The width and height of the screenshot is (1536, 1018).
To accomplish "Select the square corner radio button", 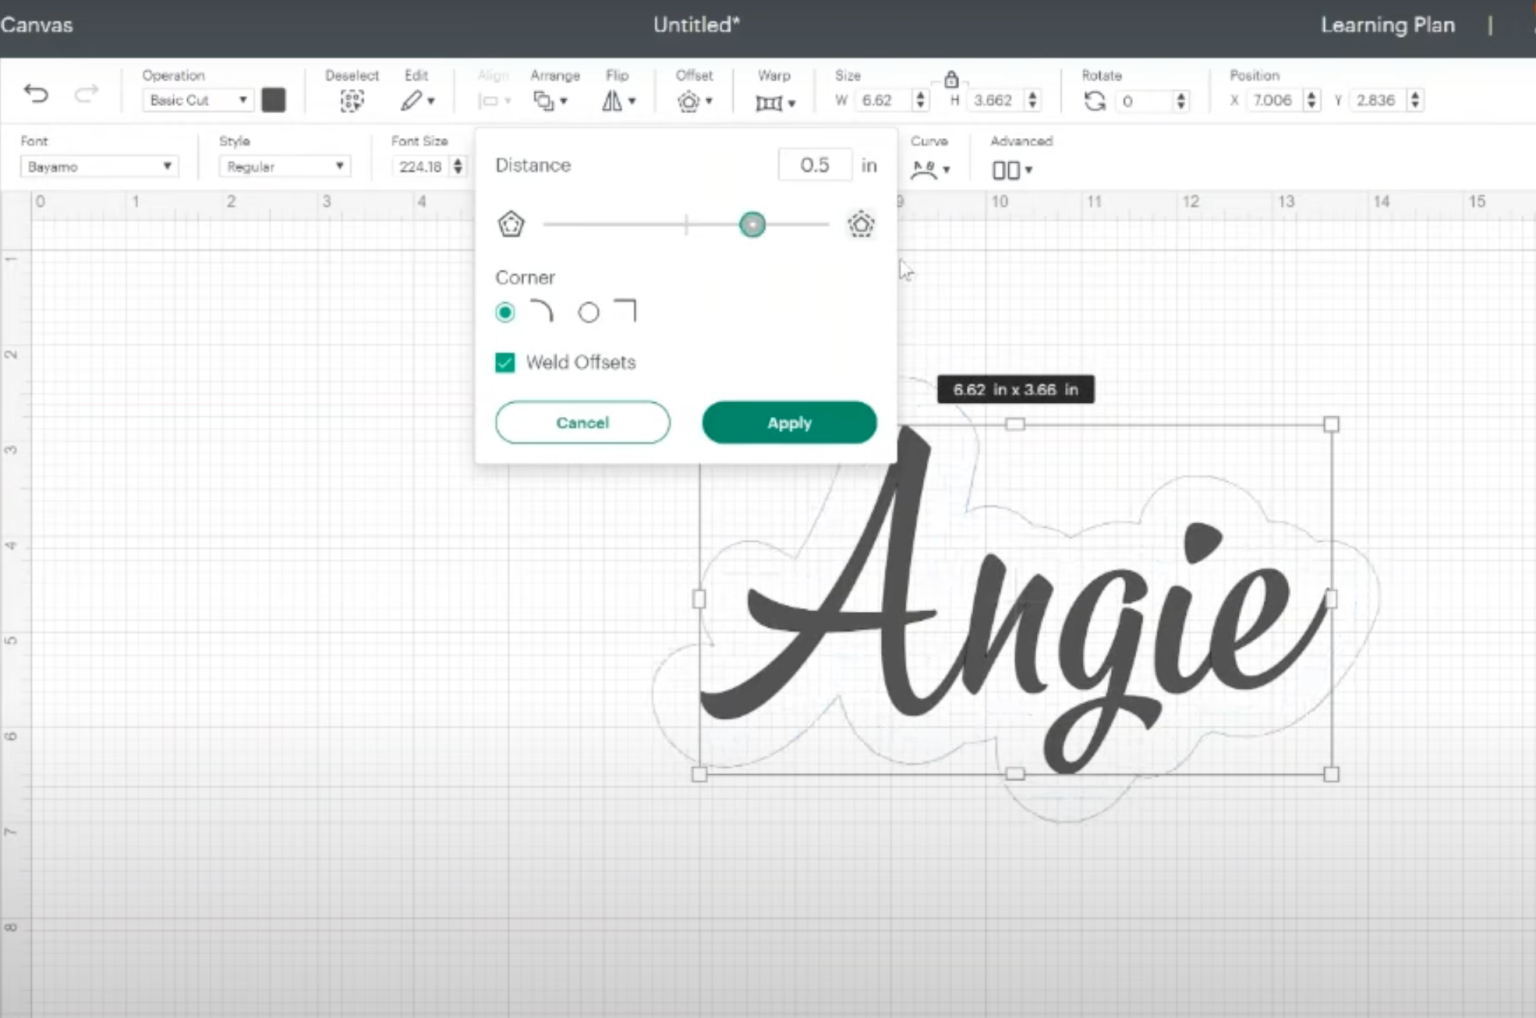I will pyautogui.click(x=589, y=313).
